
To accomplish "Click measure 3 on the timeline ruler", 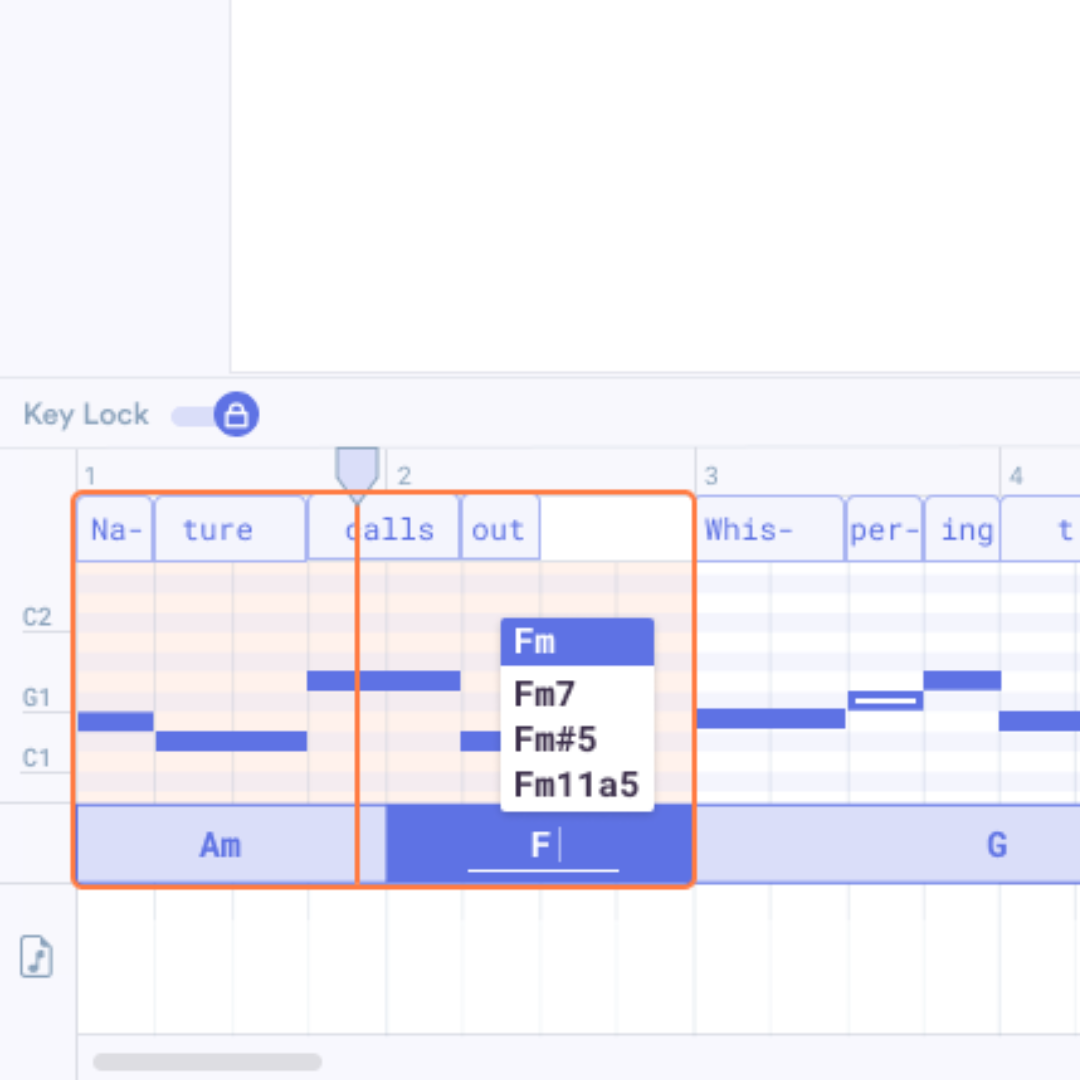I will [712, 475].
